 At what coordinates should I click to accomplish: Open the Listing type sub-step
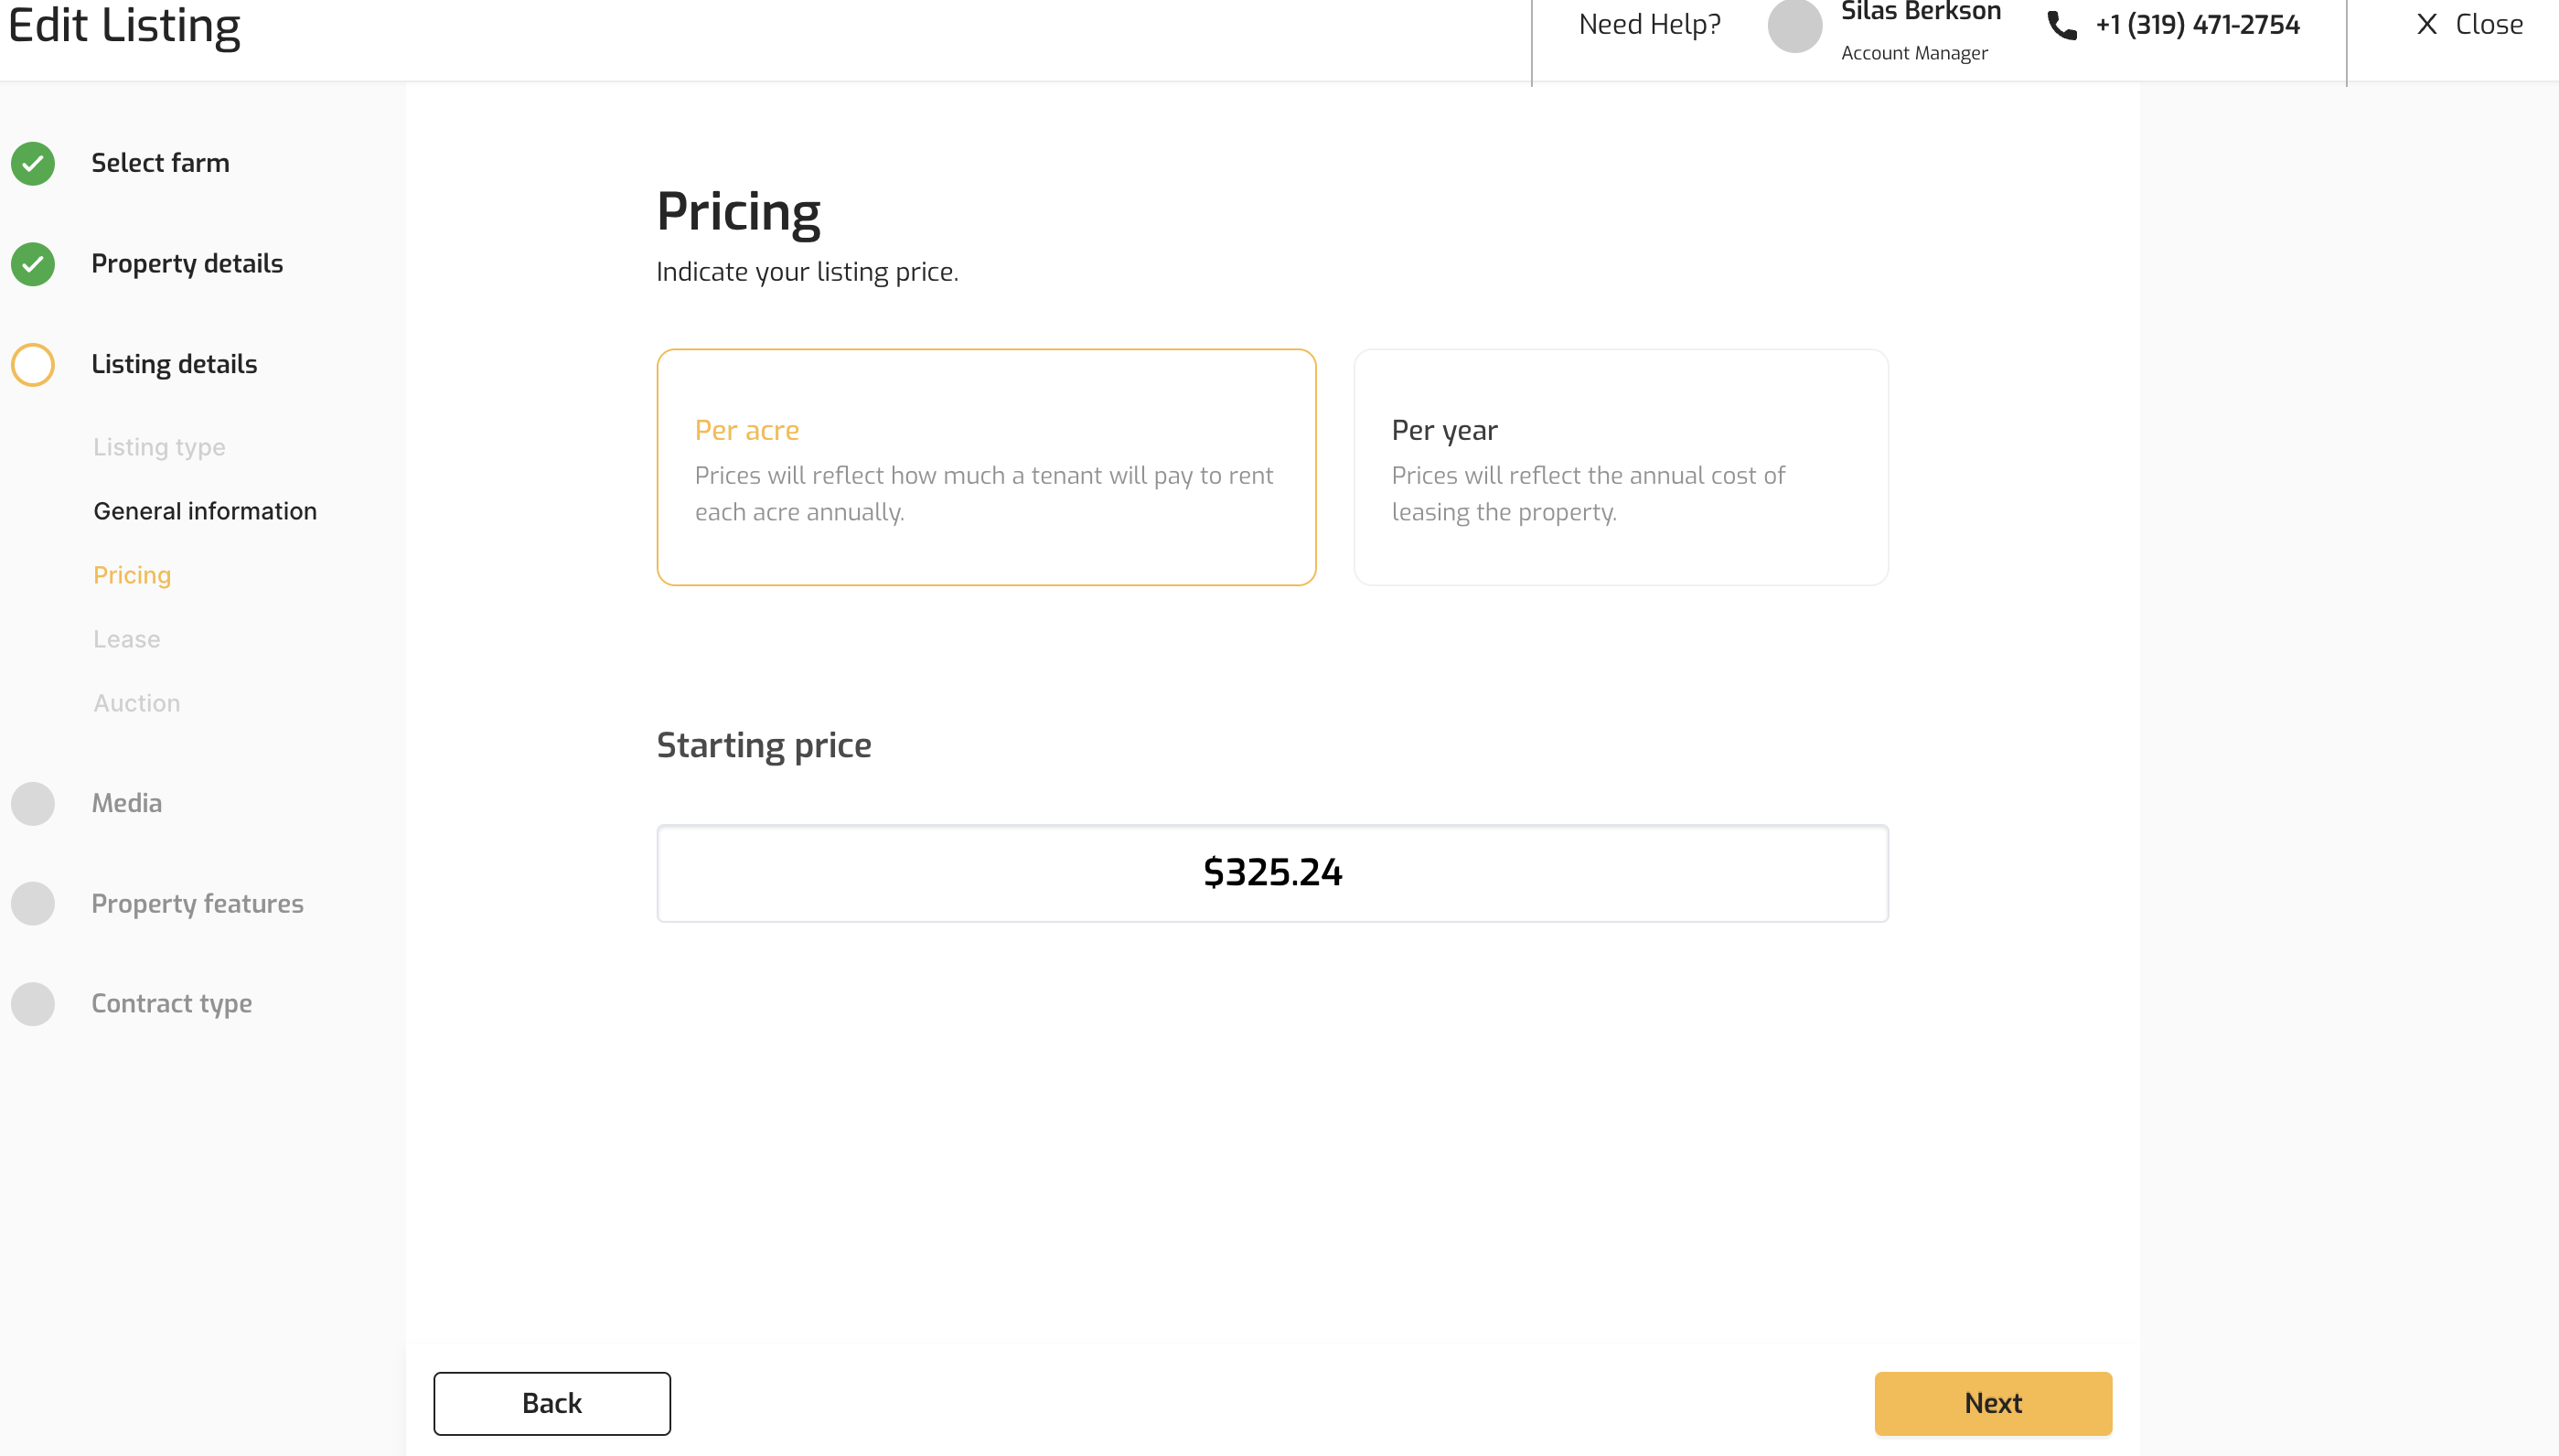click(159, 447)
